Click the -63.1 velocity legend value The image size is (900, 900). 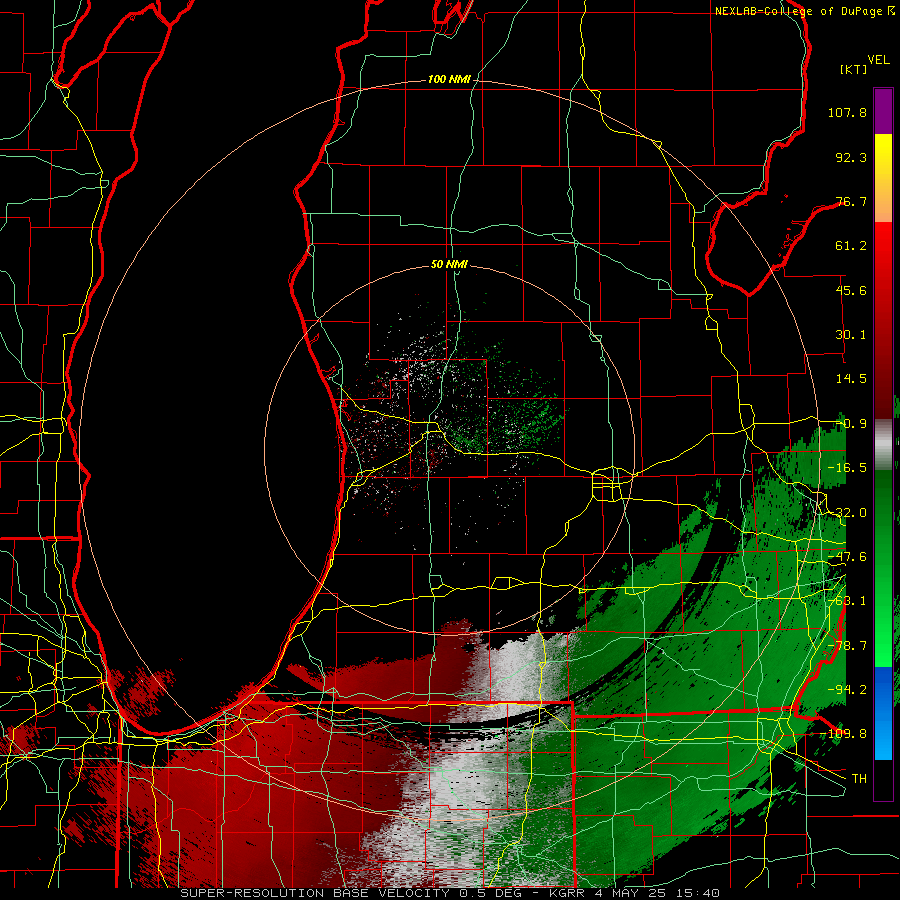pos(847,601)
